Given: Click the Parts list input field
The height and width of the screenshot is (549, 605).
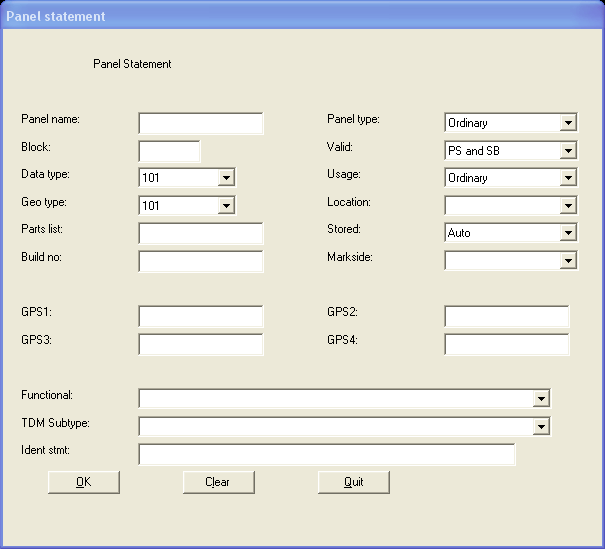Looking at the screenshot, I should pyautogui.click(x=201, y=233).
